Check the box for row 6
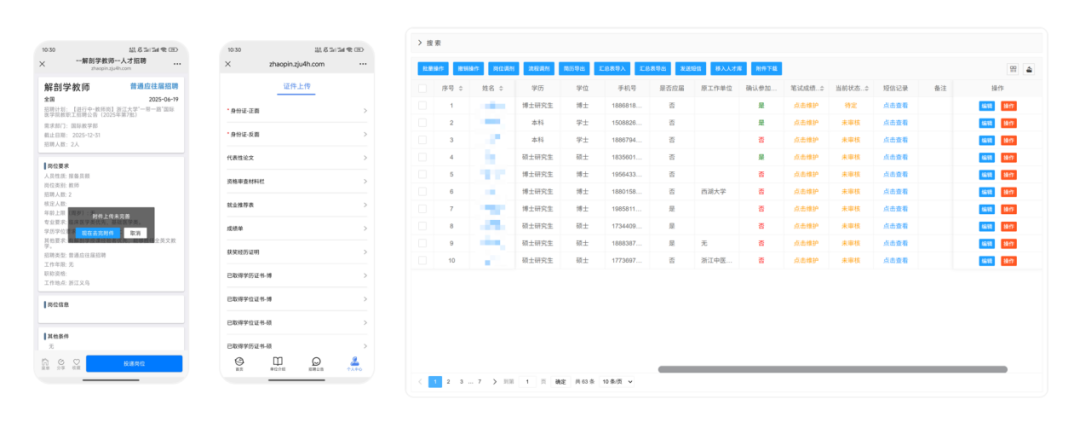Image resolution: width=1080 pixels, height=434 pixels. [x=422, y=192]
